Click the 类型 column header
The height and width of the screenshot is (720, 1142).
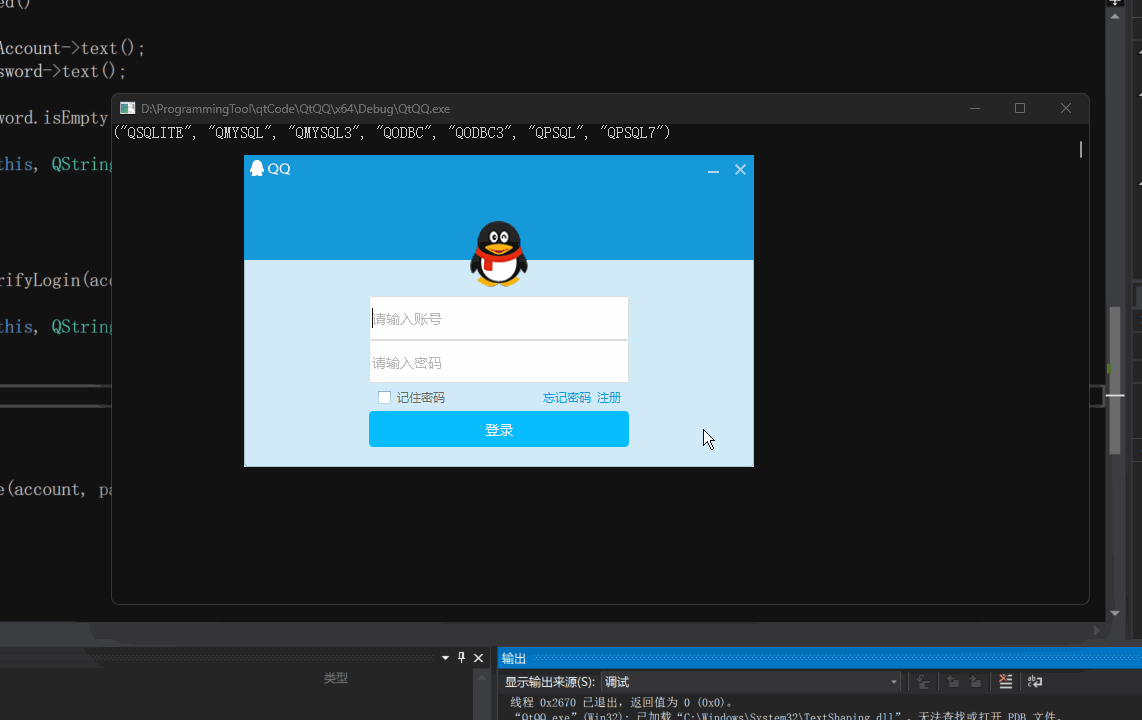pos(336,678)
